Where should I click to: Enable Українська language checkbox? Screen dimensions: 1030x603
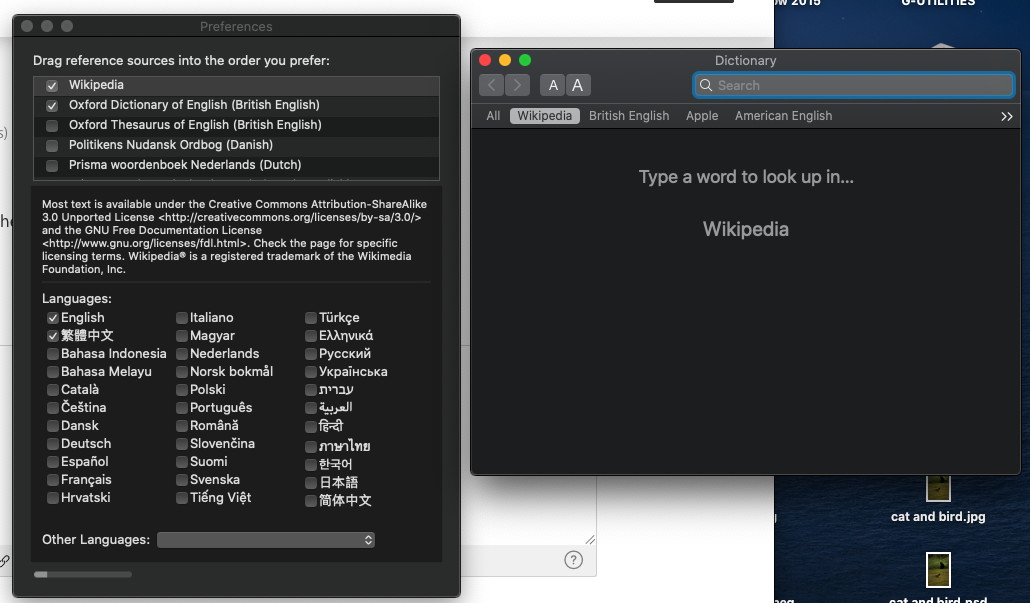(x=311, y=372)
